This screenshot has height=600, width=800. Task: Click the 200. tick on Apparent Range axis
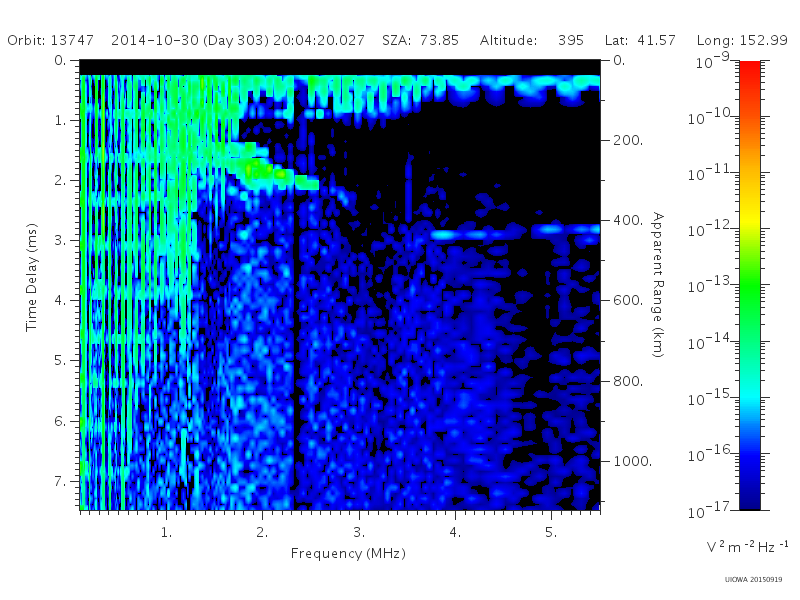628,140
